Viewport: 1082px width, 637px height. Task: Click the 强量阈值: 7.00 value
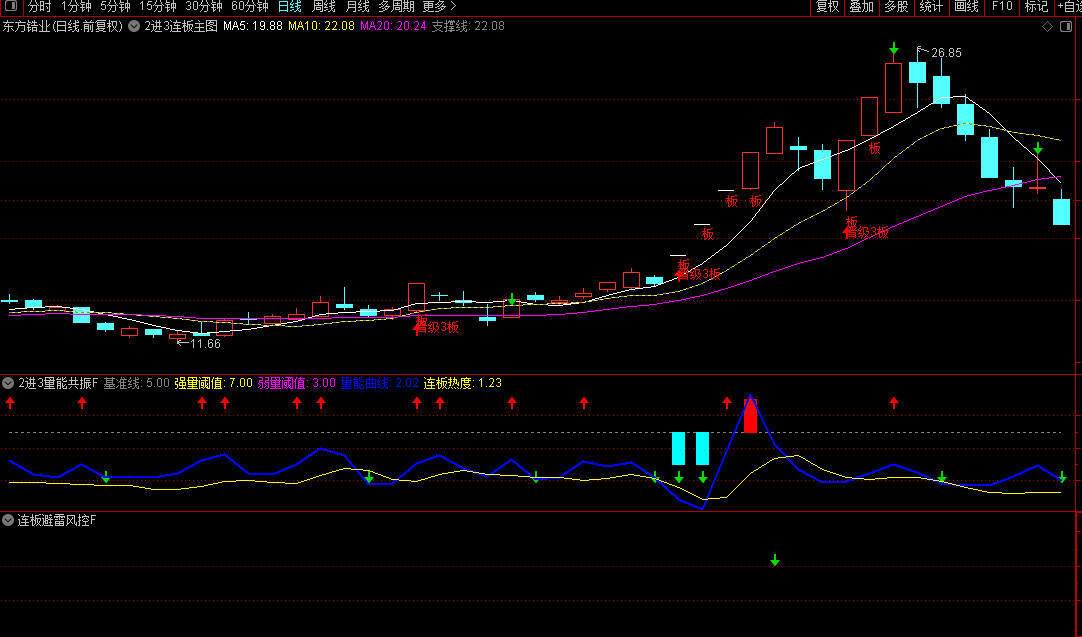coord(213,383)
